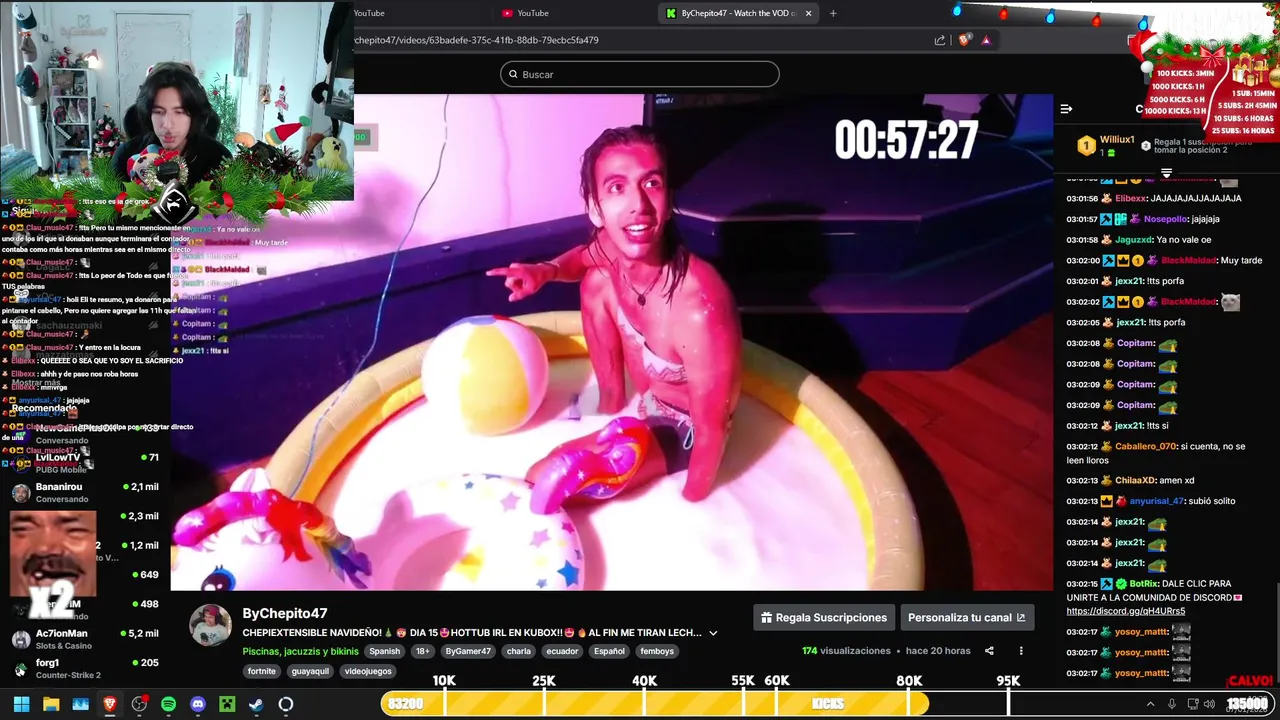This screenshot has height=720, width=1280.
Task: Open the volume control in the system tray
Action: point(1209,704)
